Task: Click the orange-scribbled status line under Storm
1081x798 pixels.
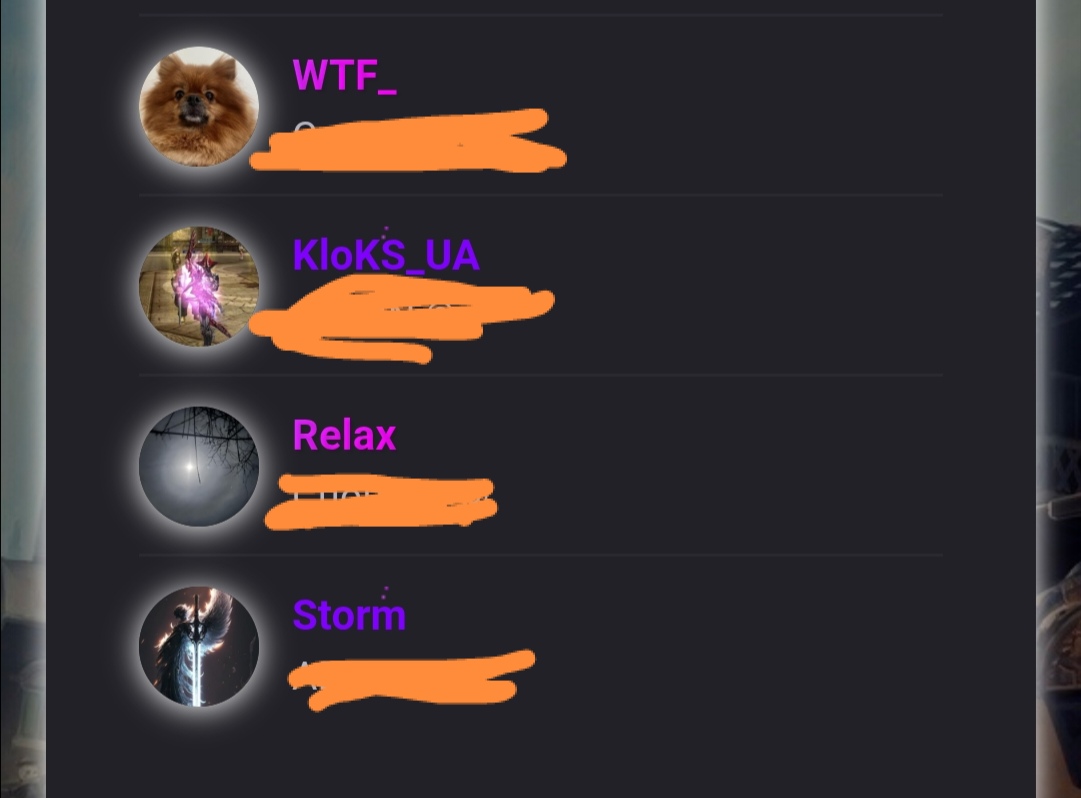Action: tap(411, 680)
